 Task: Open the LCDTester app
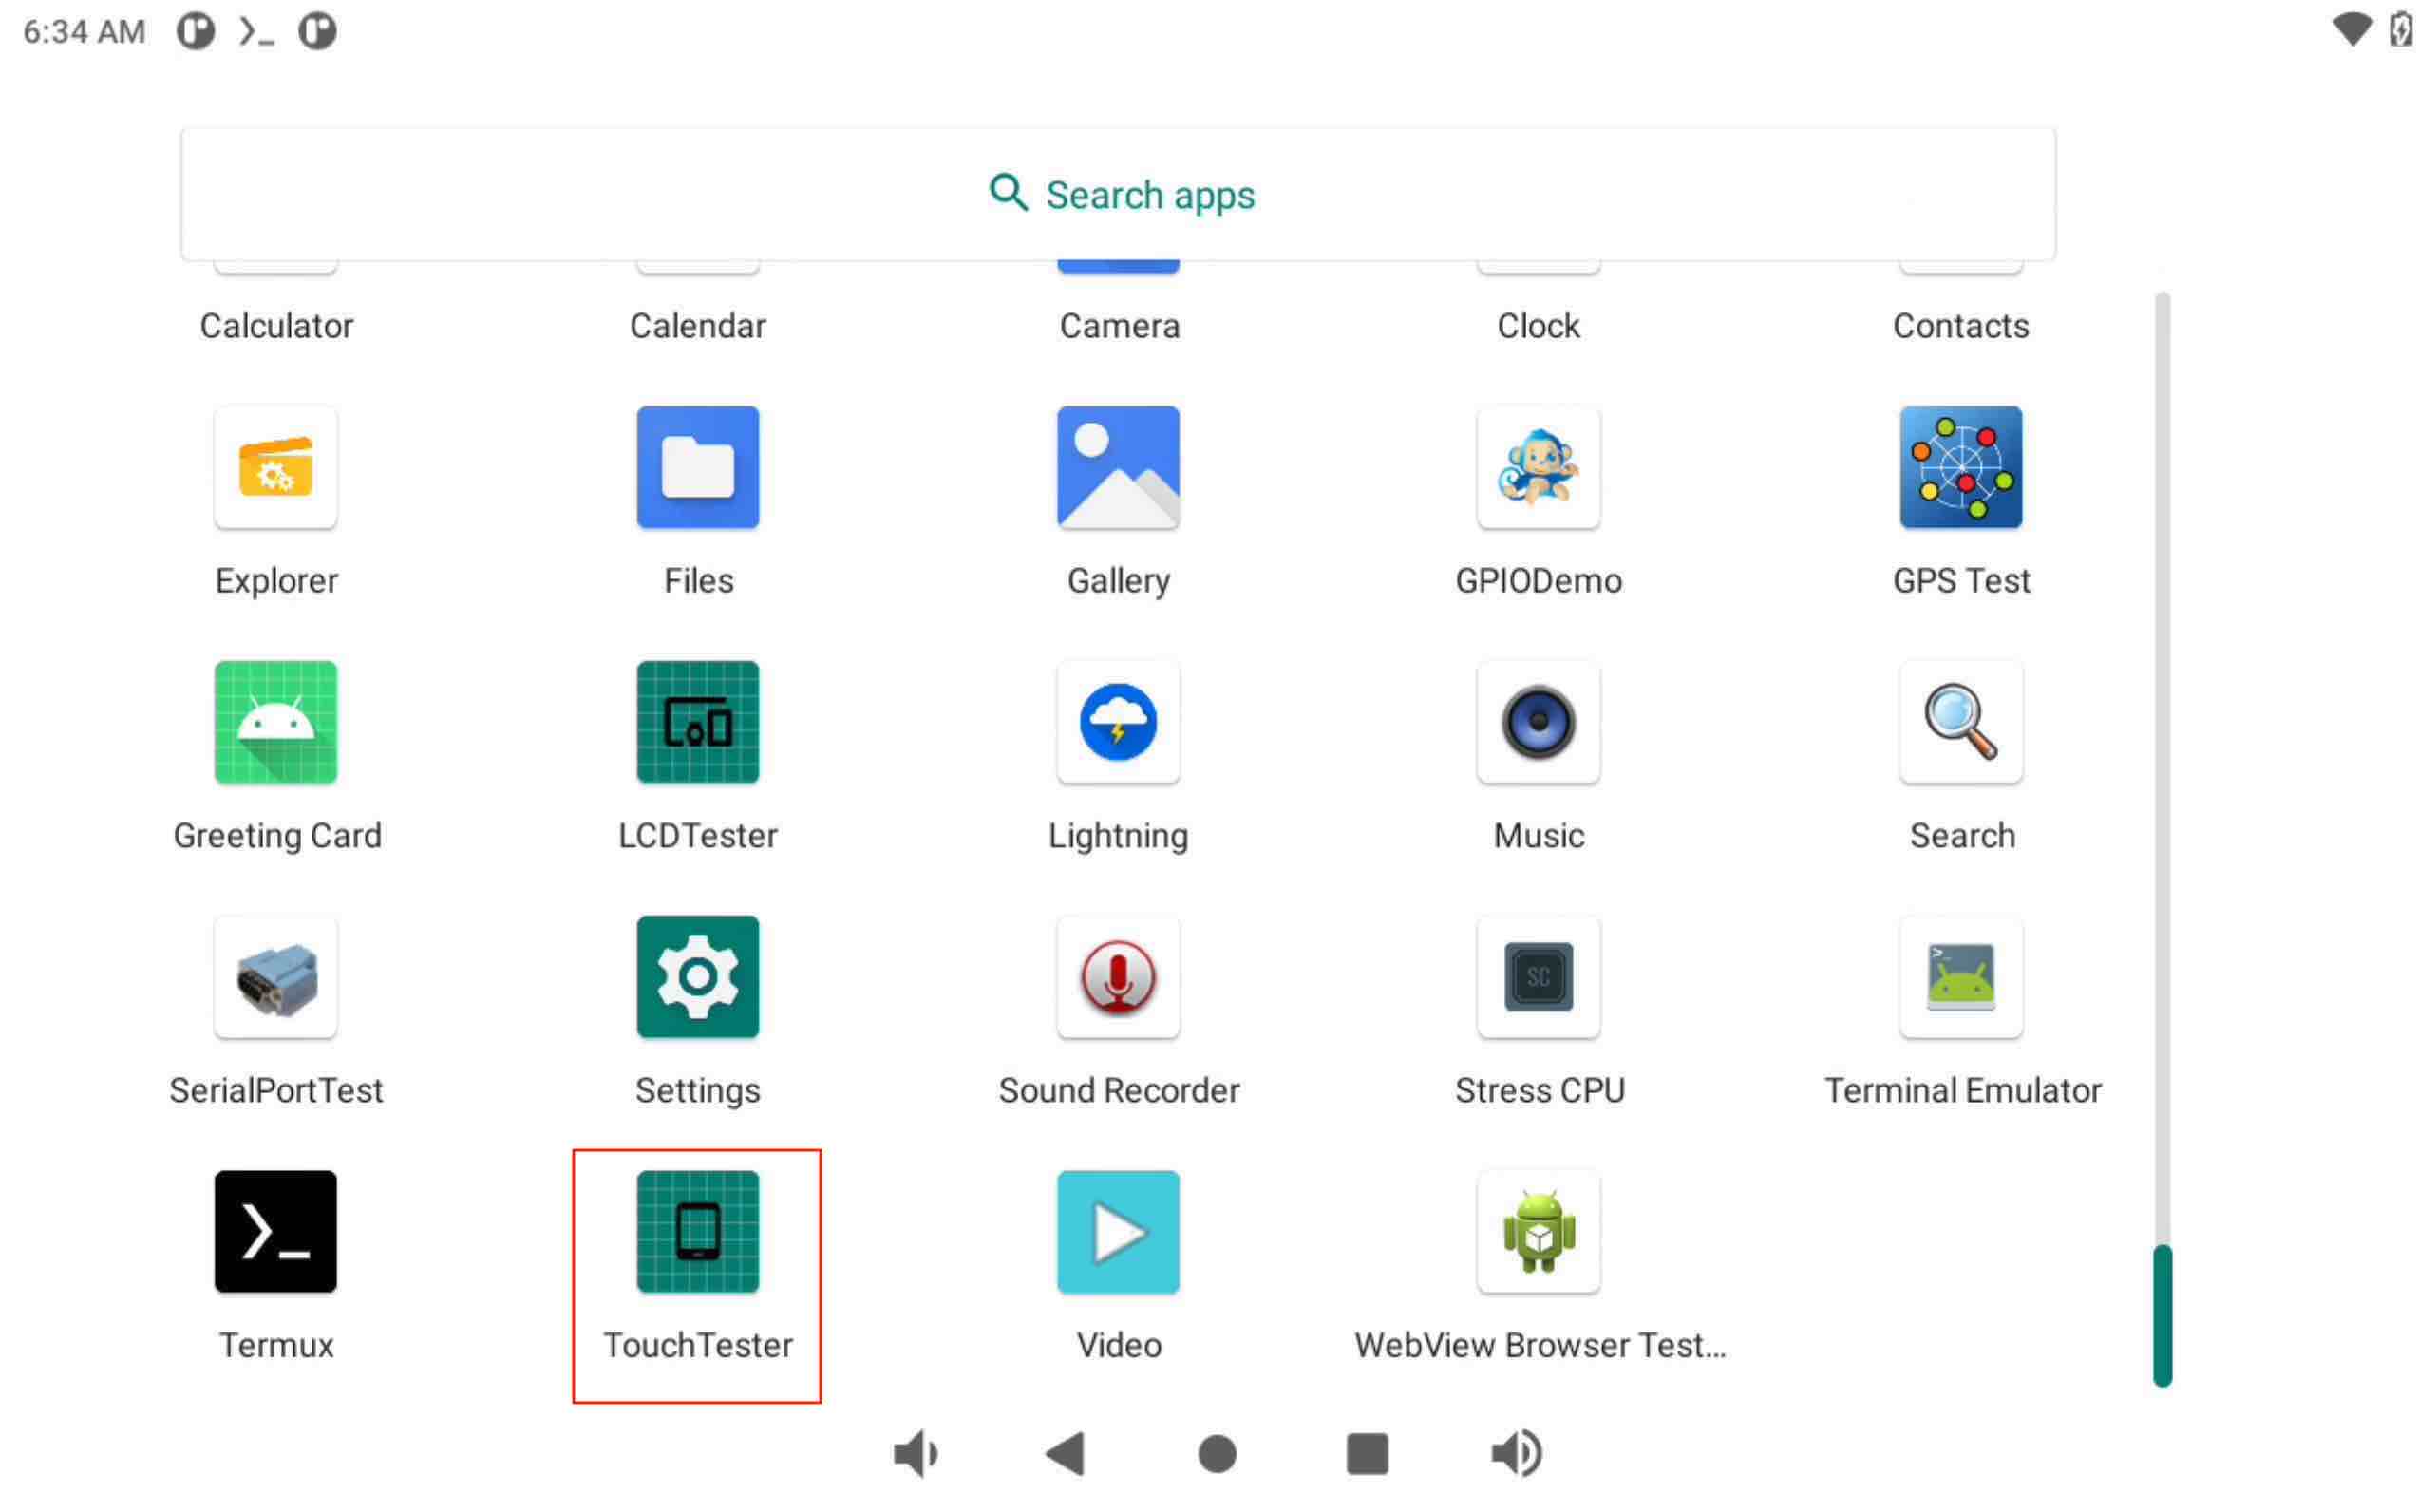tap(698, 722)
